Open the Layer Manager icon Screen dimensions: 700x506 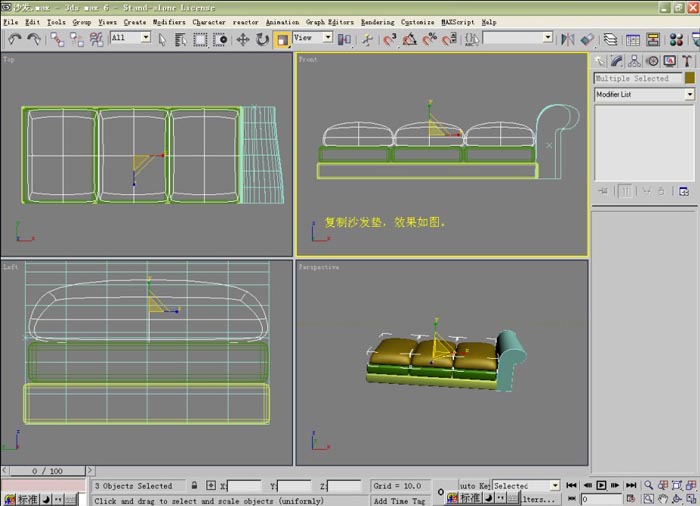[610, 40]
